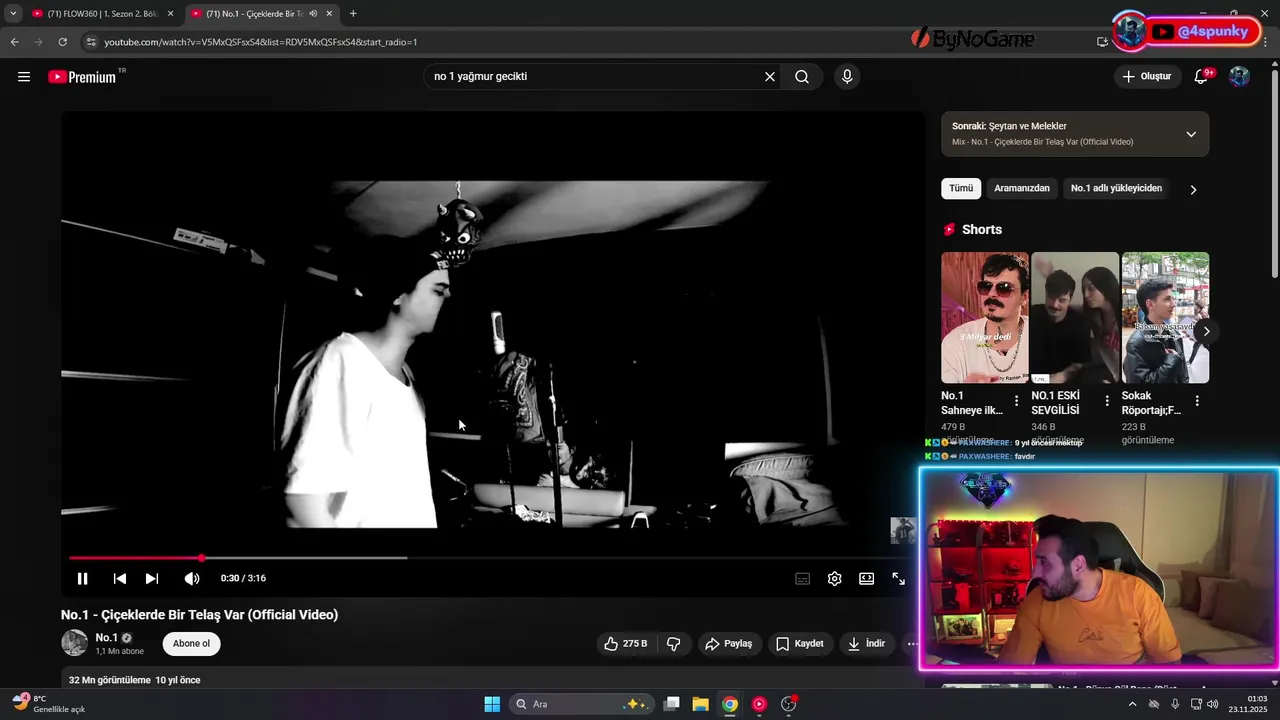
Task: View site information icon in address bar
Action: click(91, 42)
